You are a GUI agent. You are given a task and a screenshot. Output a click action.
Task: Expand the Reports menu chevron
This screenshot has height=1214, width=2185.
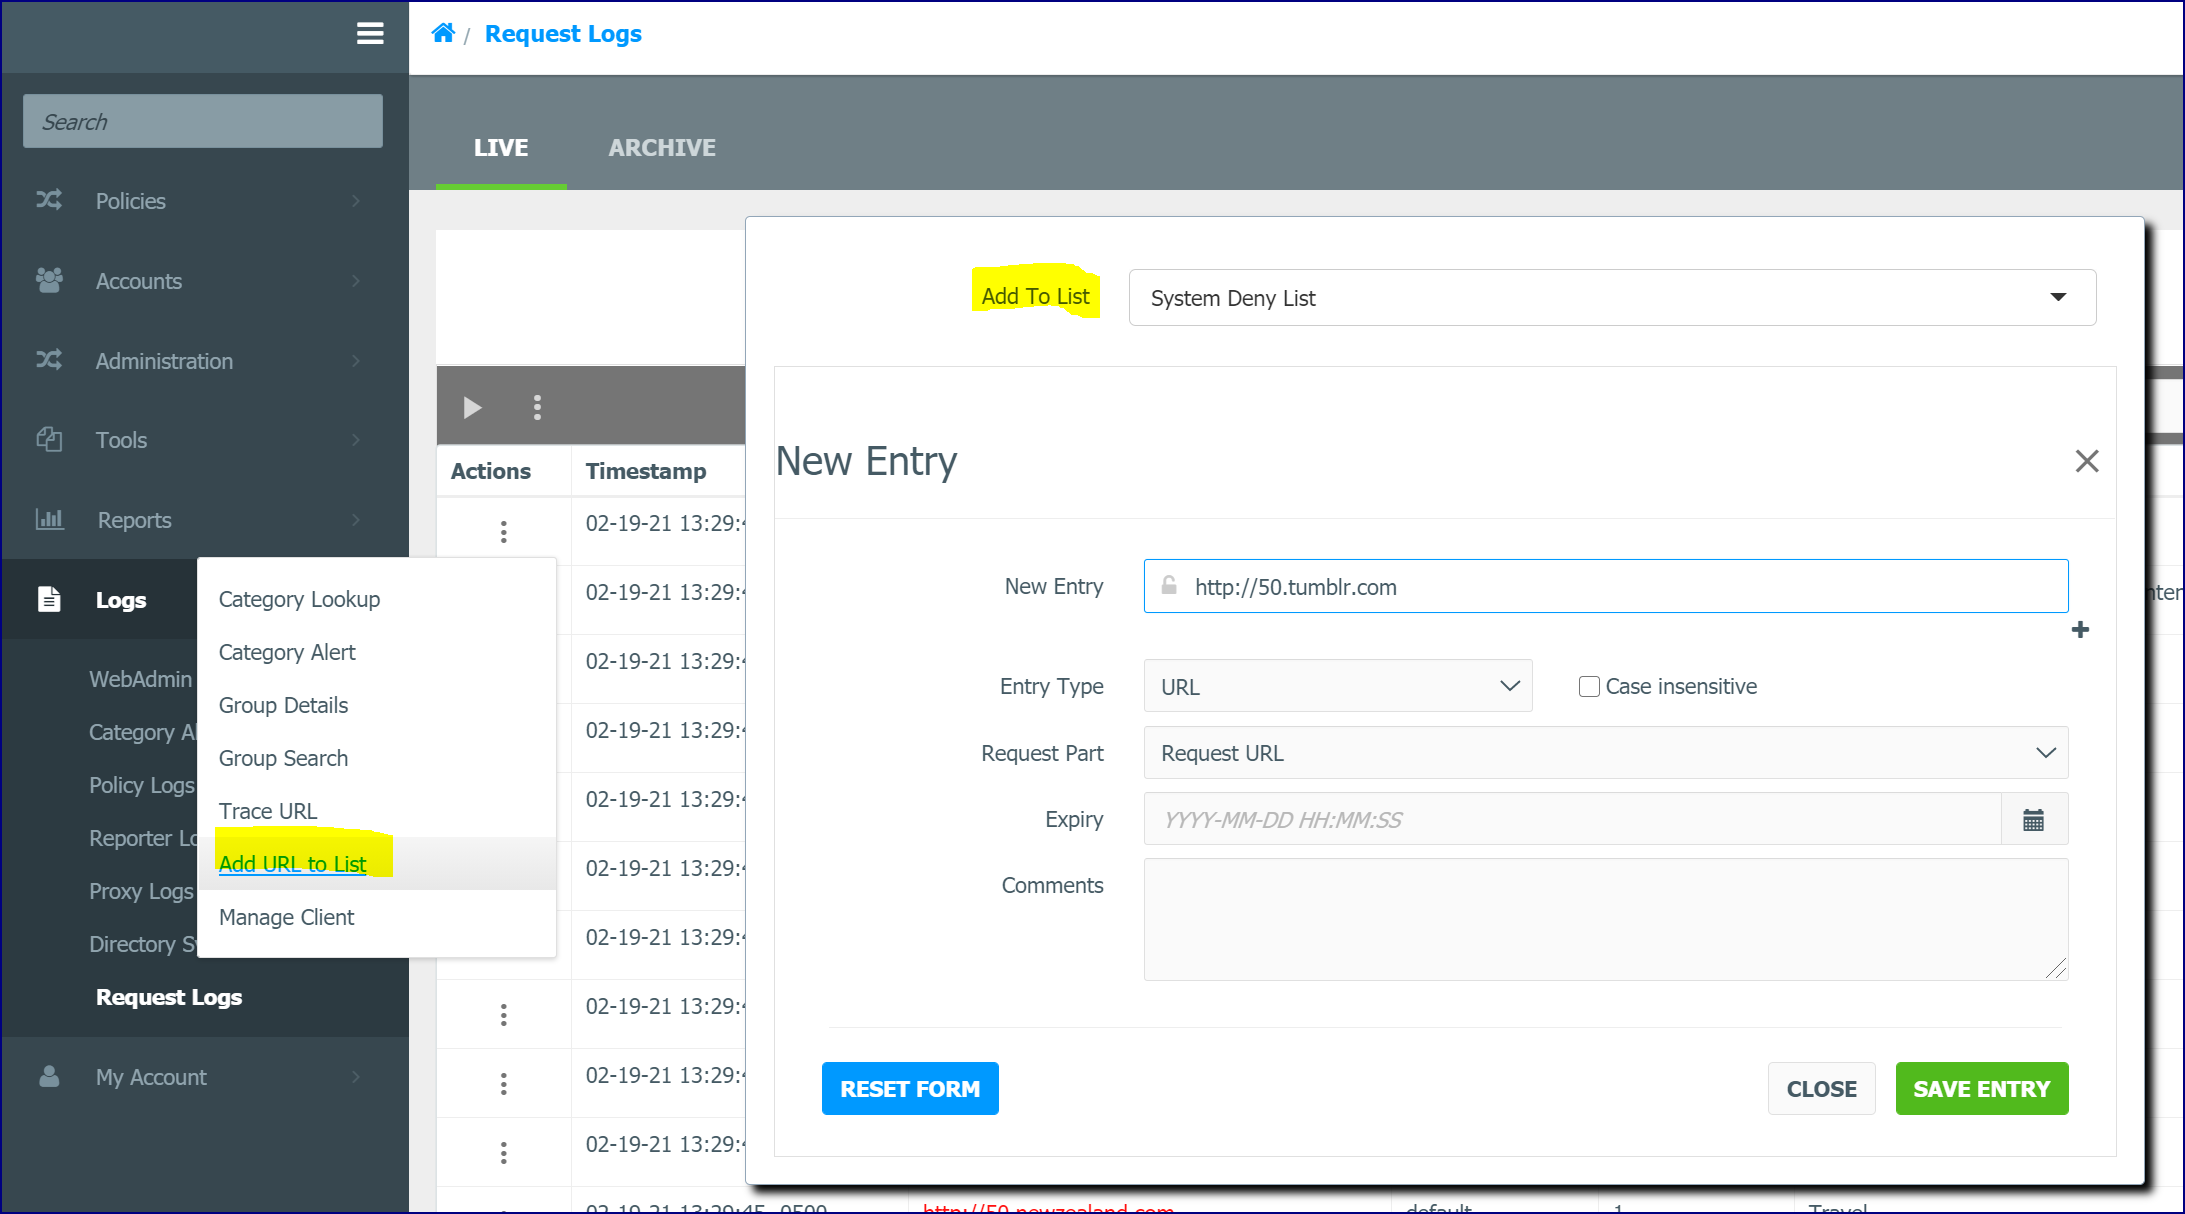point(356,519)
